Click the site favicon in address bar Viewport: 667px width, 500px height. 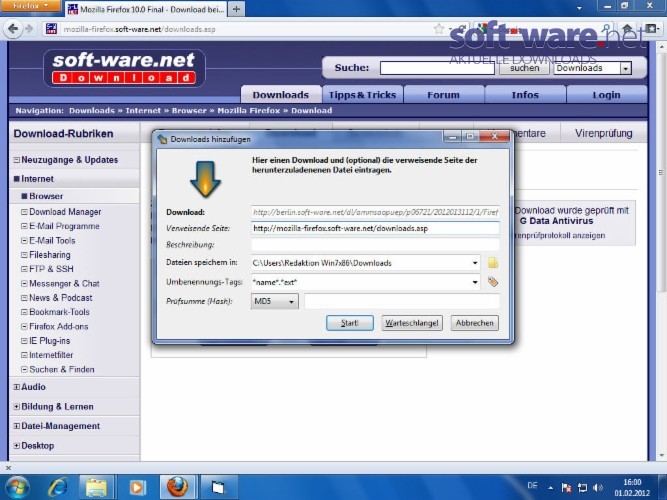coord(51,29)
